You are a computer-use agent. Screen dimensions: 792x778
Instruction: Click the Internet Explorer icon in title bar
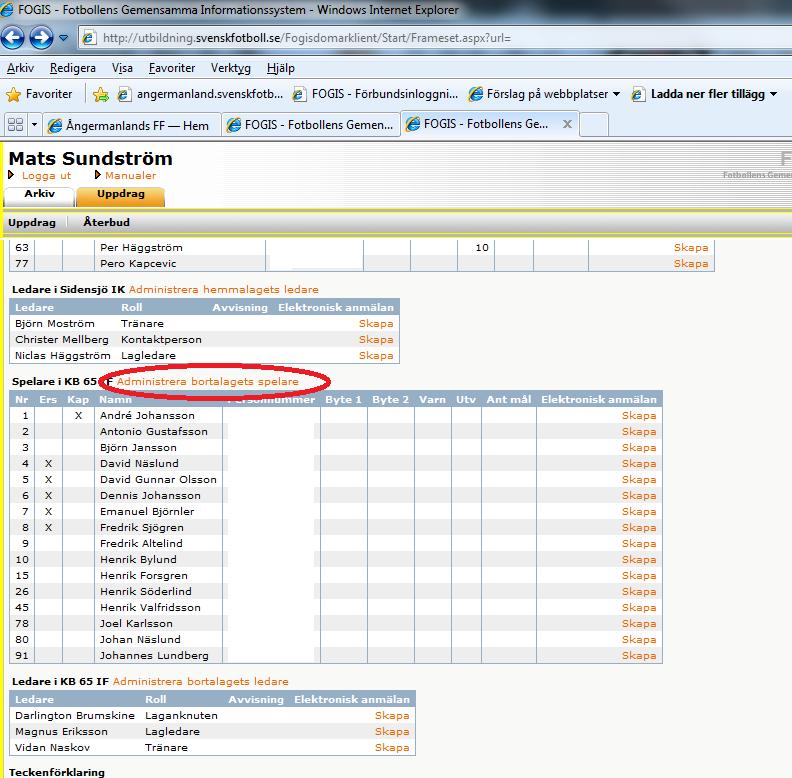(7, 9)
